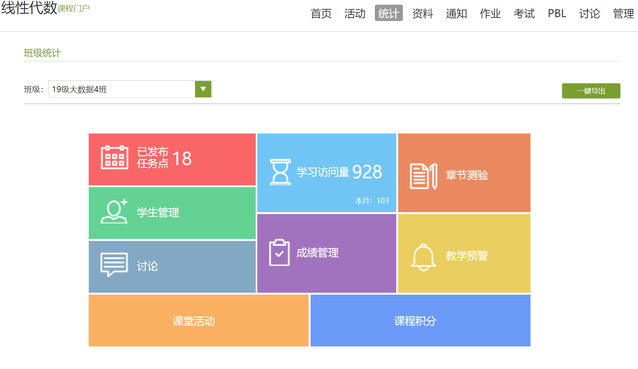The image size is (638, 369).
Task: Click the add-user icon for 学生管理
Action: point(114,212)
